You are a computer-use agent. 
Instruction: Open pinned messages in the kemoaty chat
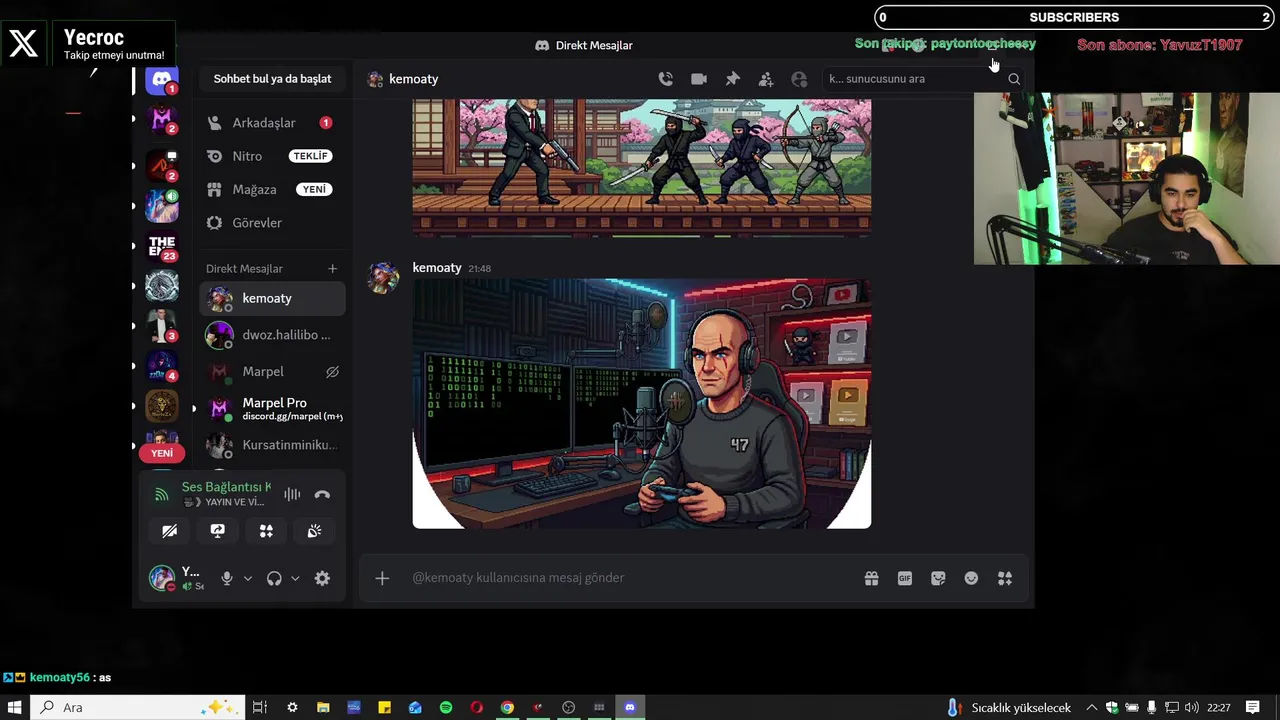[x=732, y=79]
